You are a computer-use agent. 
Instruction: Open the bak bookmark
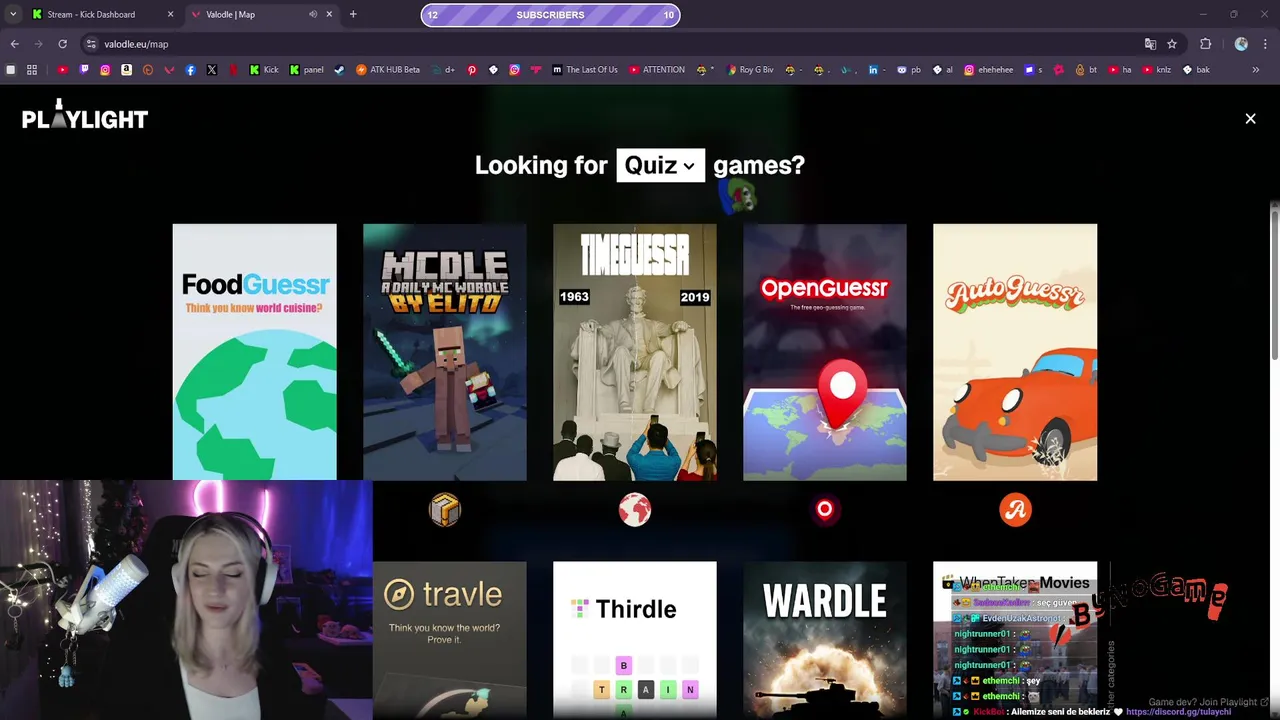pos(1196,70)
